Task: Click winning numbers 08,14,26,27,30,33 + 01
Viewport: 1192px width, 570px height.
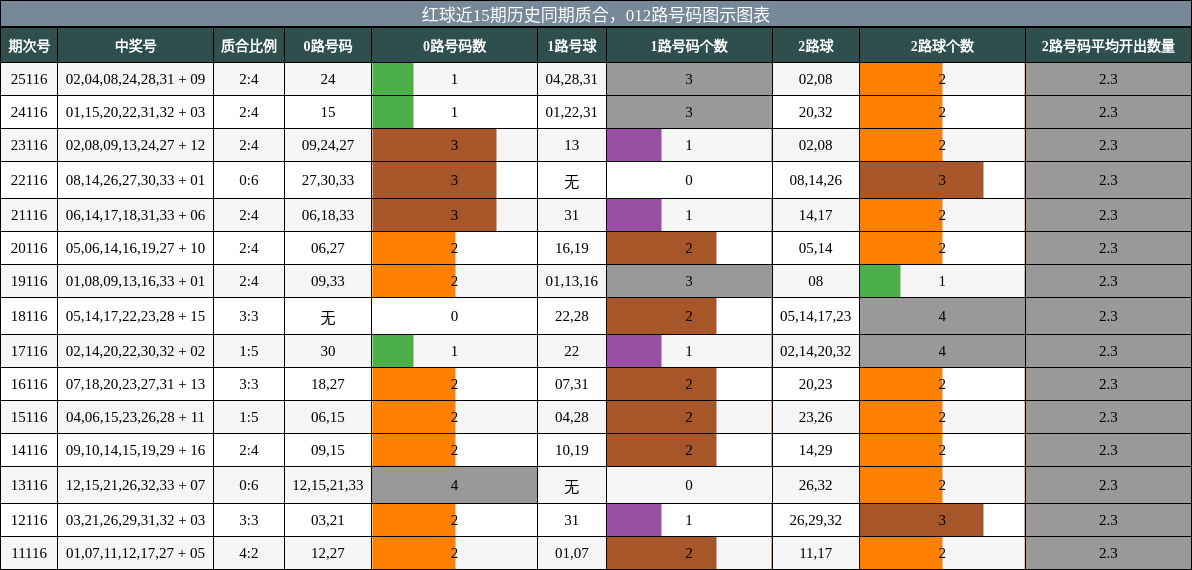Action: tap(135, 180)
